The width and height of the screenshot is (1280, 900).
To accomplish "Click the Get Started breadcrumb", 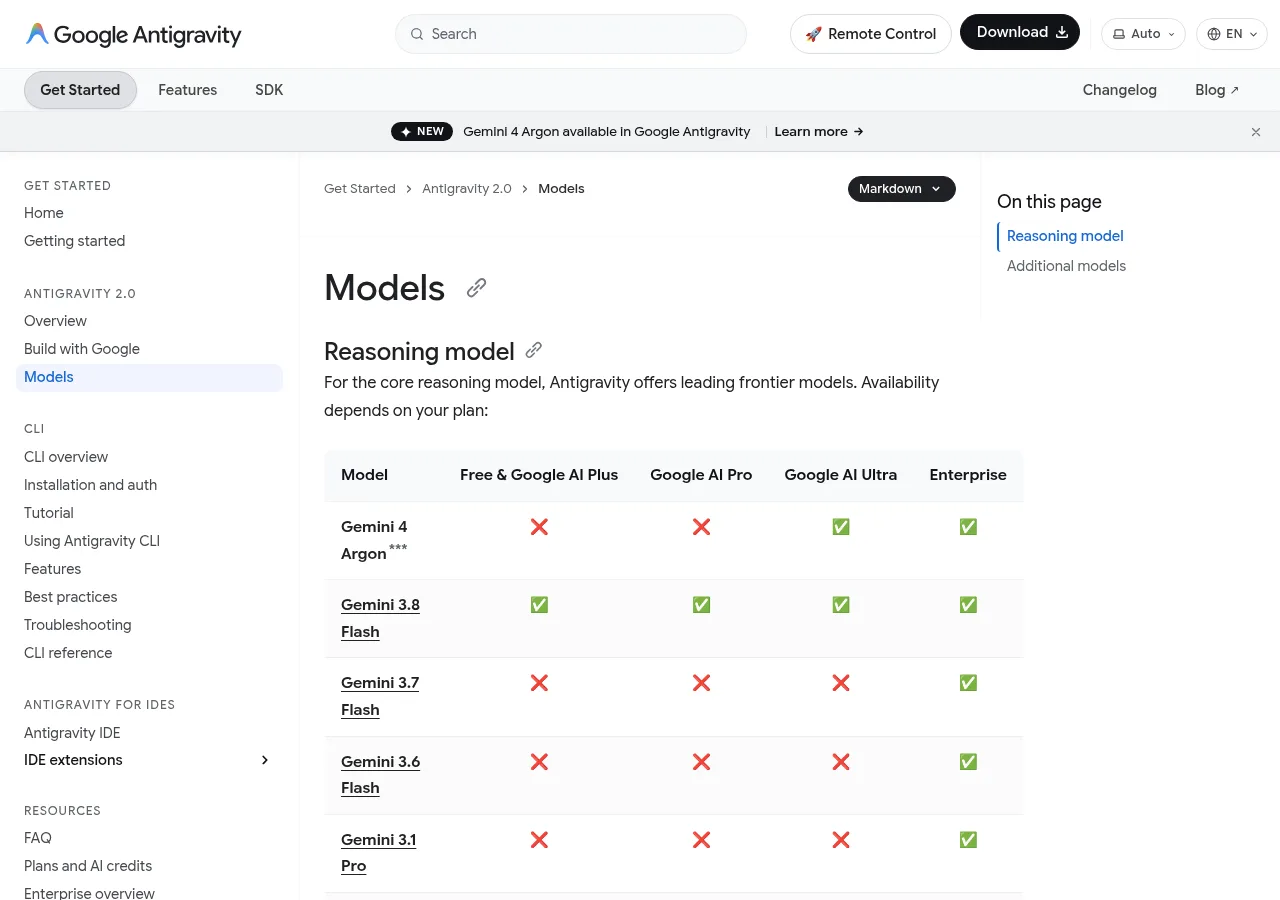I will pyautogui.click(x=360, y=189).
